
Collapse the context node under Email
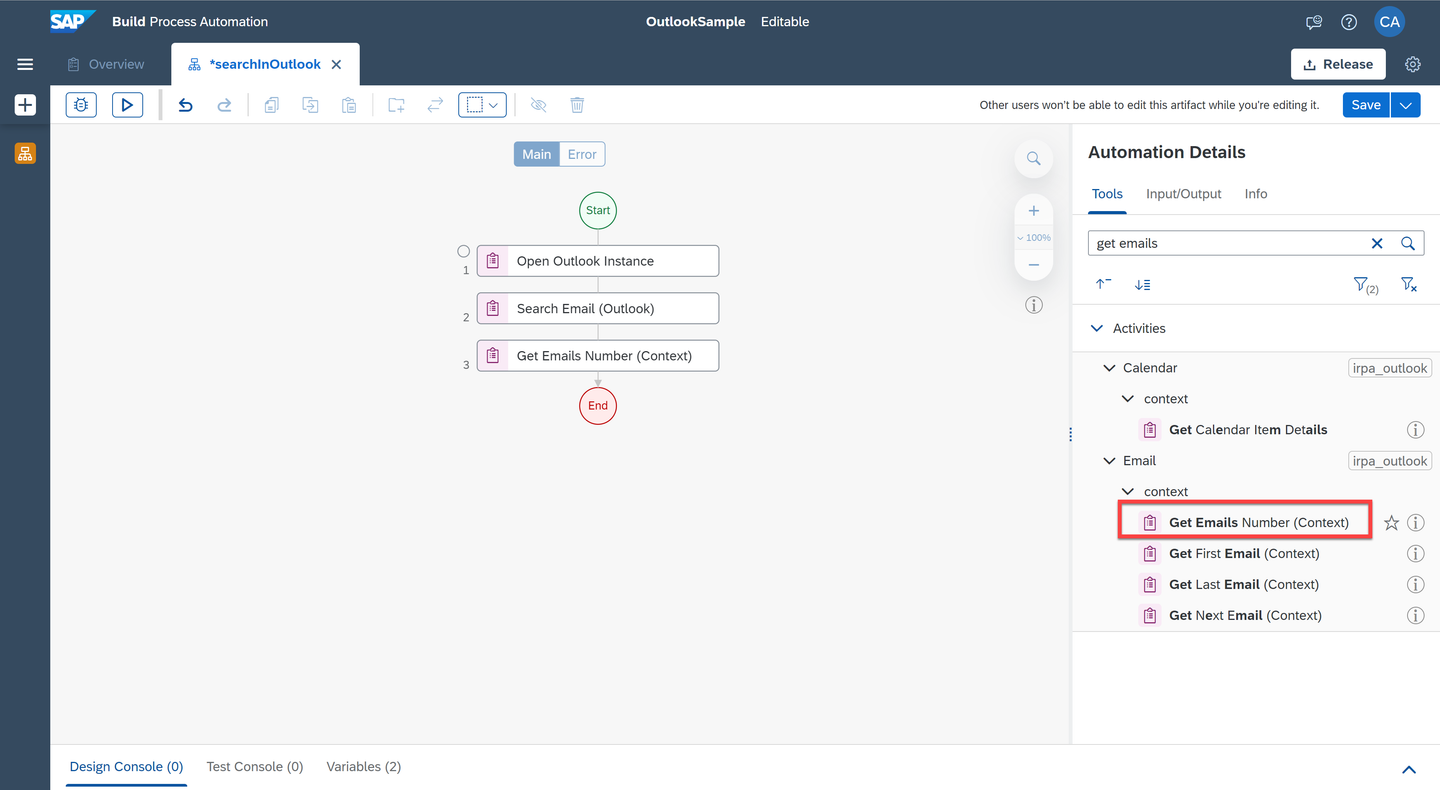click(1128, 492)
